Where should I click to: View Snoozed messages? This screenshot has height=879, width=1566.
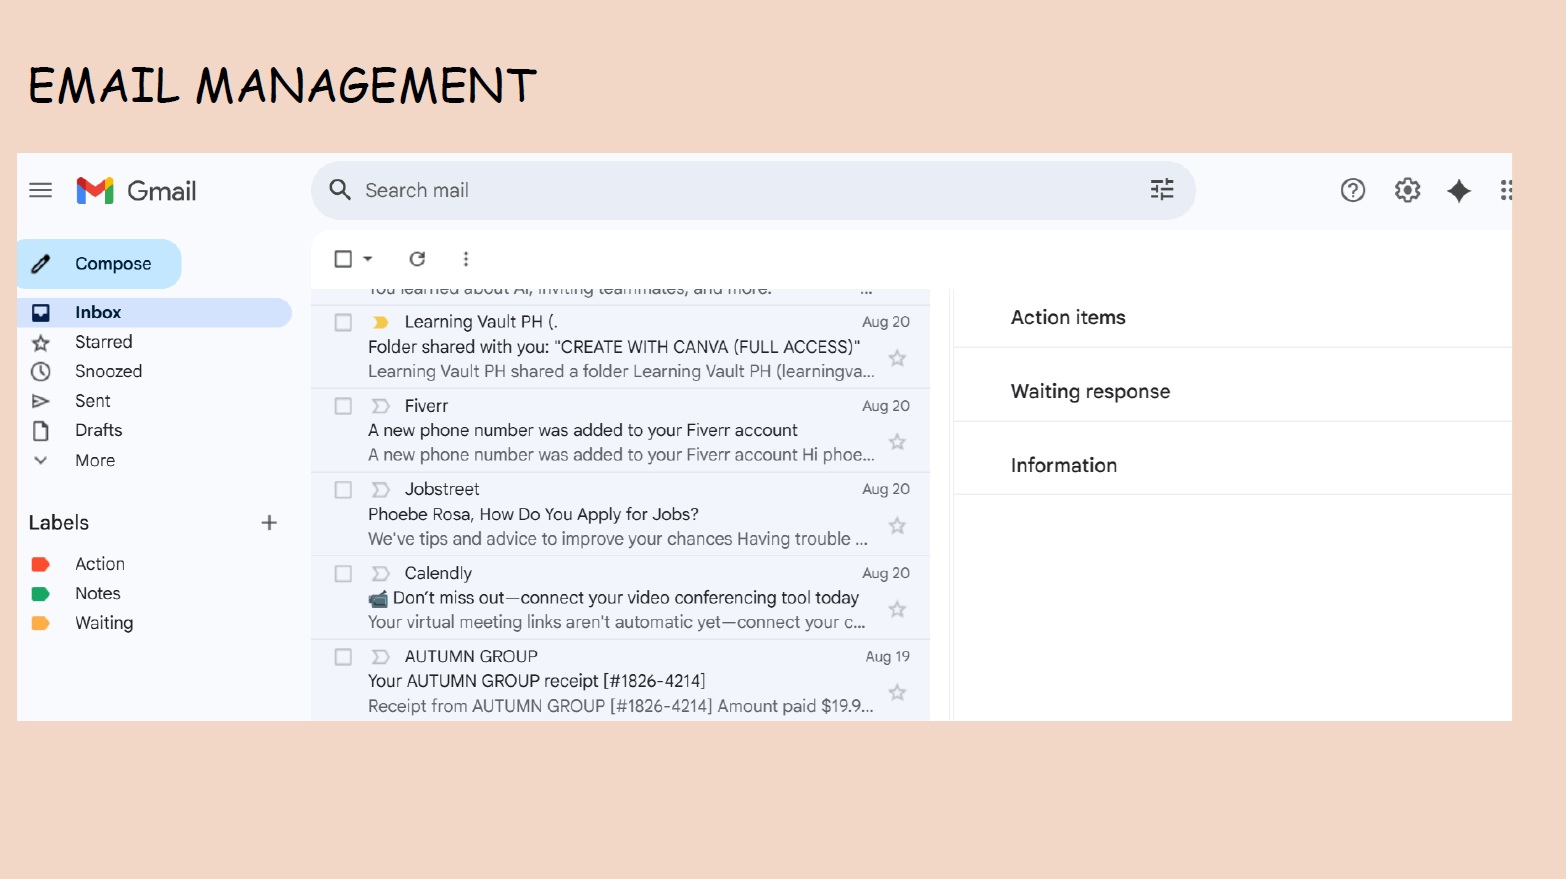point(109,371)
